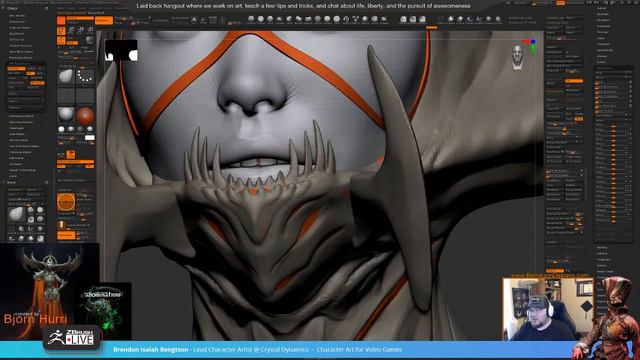Select the current brush thumbnail in left shelf
The width and height of the screenshot is (640, 360).
pyautogui.click(x=66, y=76)
